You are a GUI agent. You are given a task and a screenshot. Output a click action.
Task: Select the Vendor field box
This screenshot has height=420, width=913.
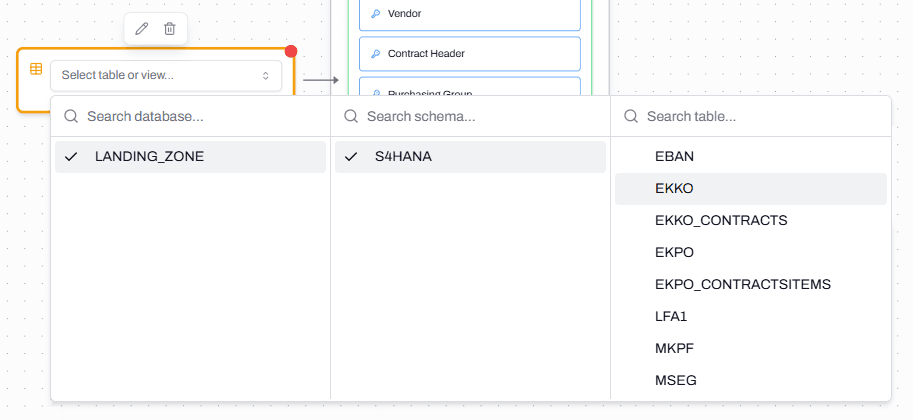point(470,14)
